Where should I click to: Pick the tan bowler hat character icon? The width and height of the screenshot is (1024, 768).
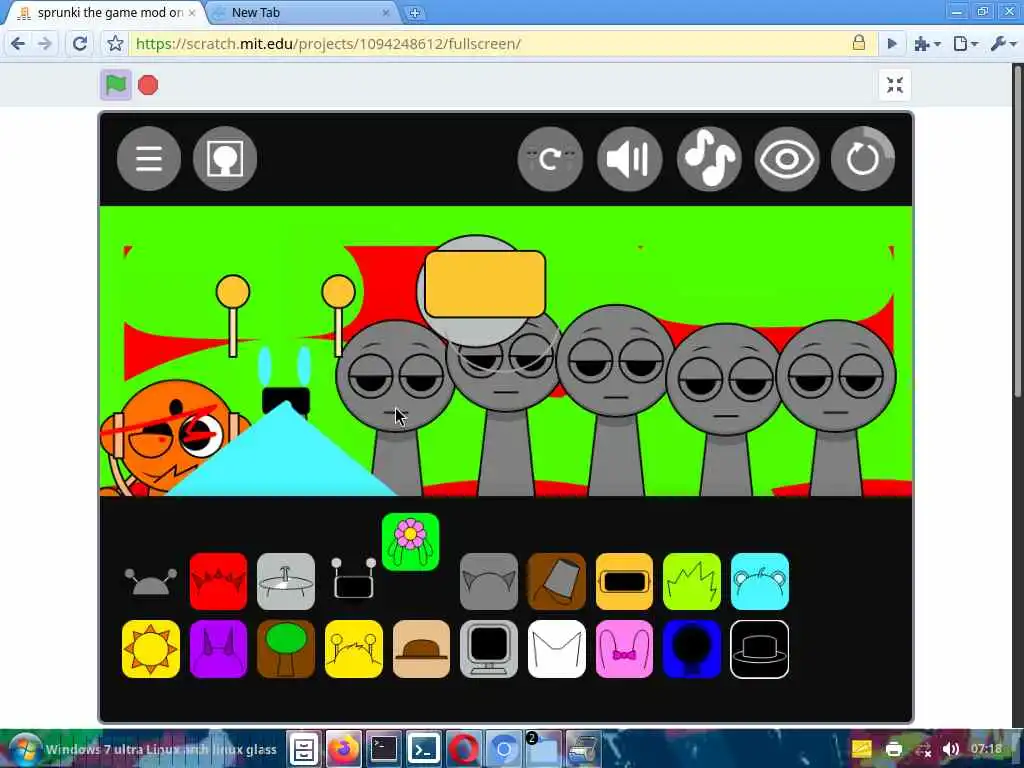click(x=421, y=649)
